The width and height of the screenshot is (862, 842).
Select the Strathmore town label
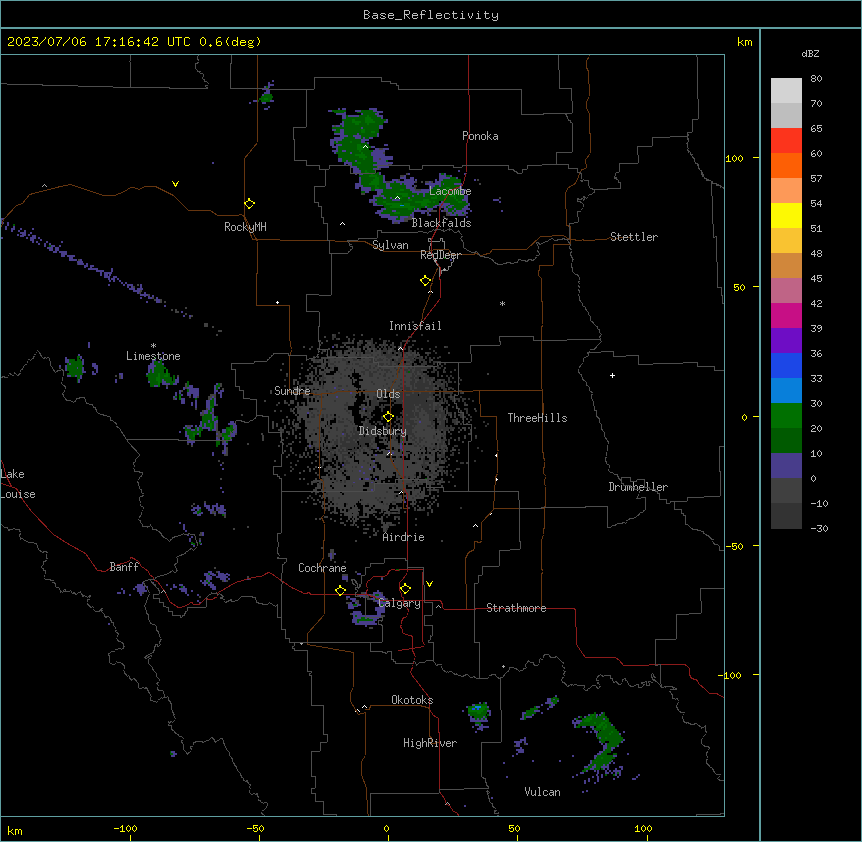pyautogui.click(x=516, y=608)
